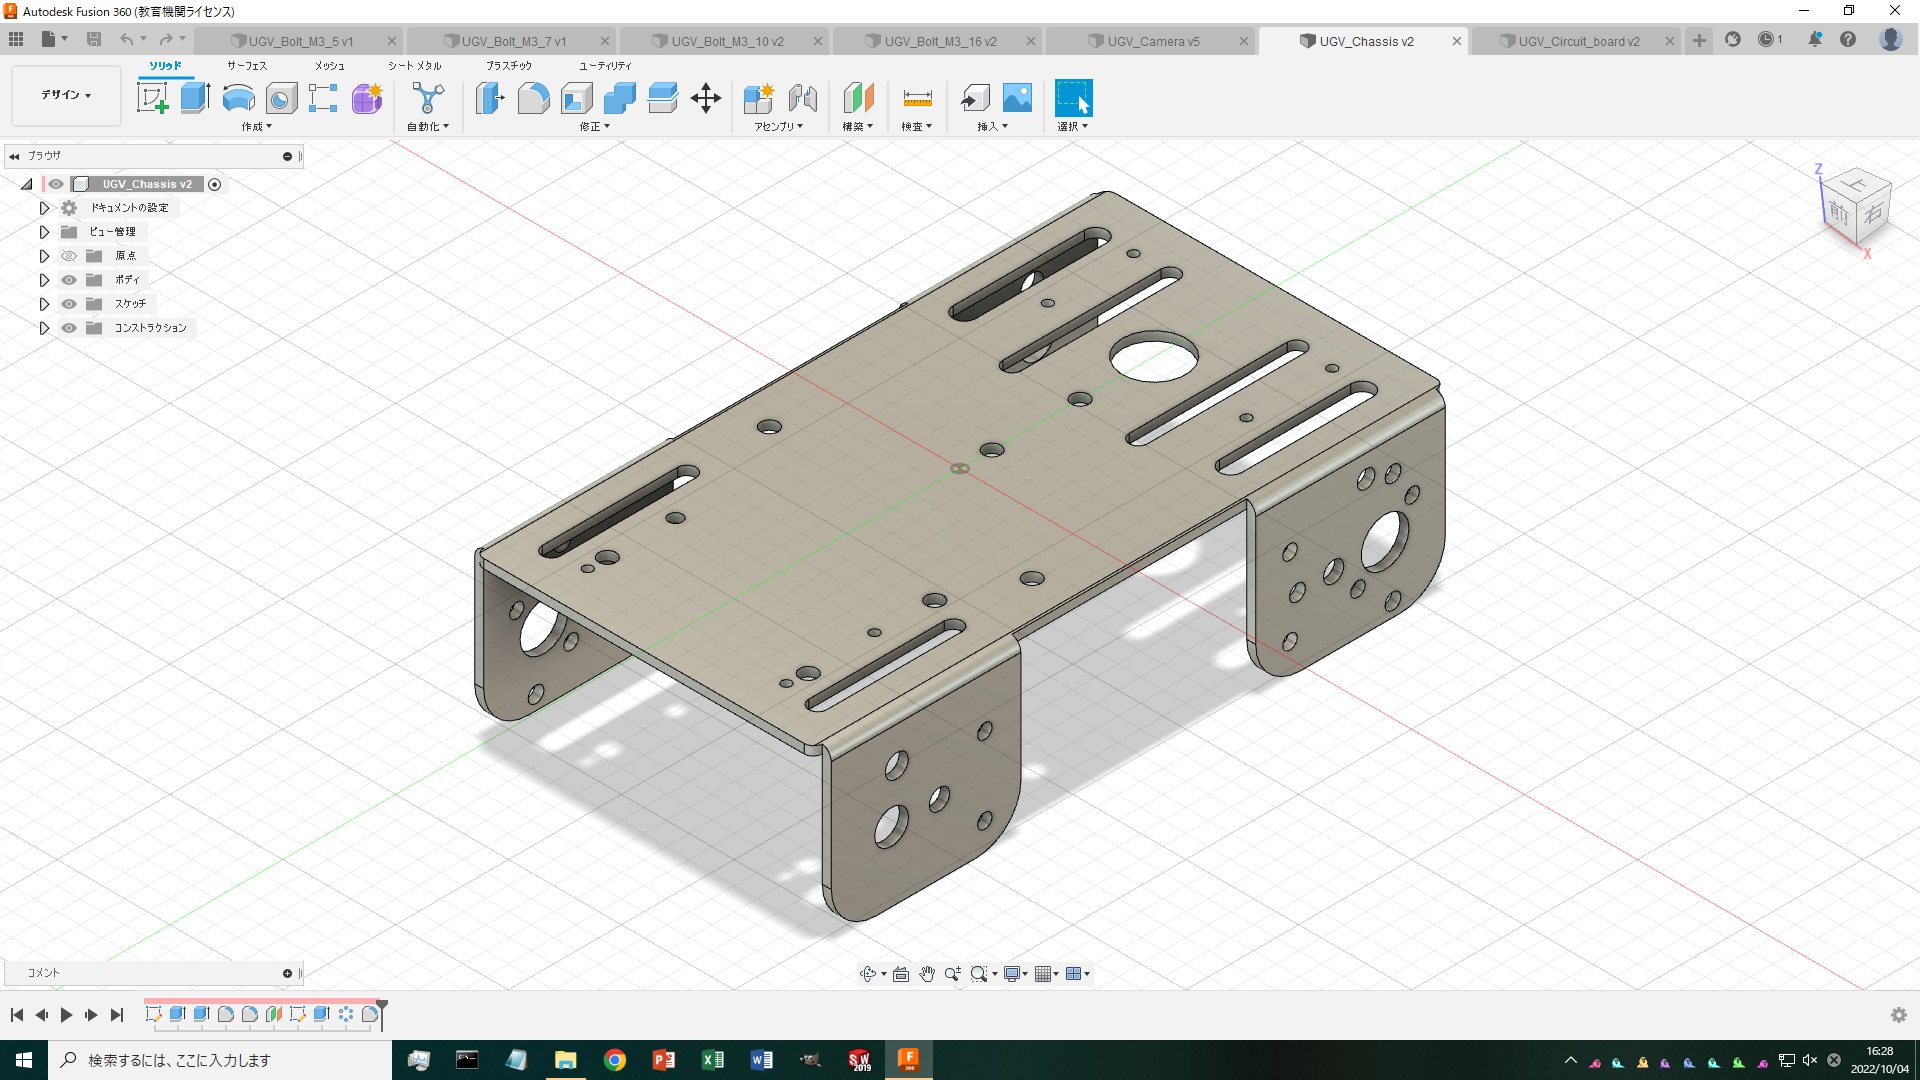The height and width of the screenshot is (1080, 1920).
Task: Activate the Extrude tool
Action: [193, 97]
